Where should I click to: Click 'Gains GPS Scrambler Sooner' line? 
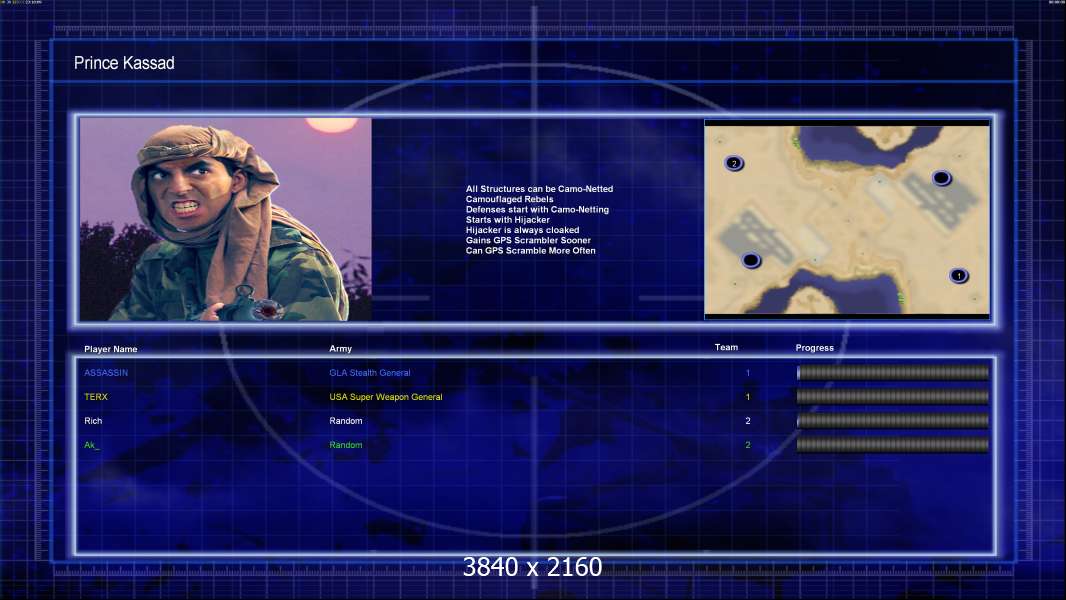[x=528, y=241]
